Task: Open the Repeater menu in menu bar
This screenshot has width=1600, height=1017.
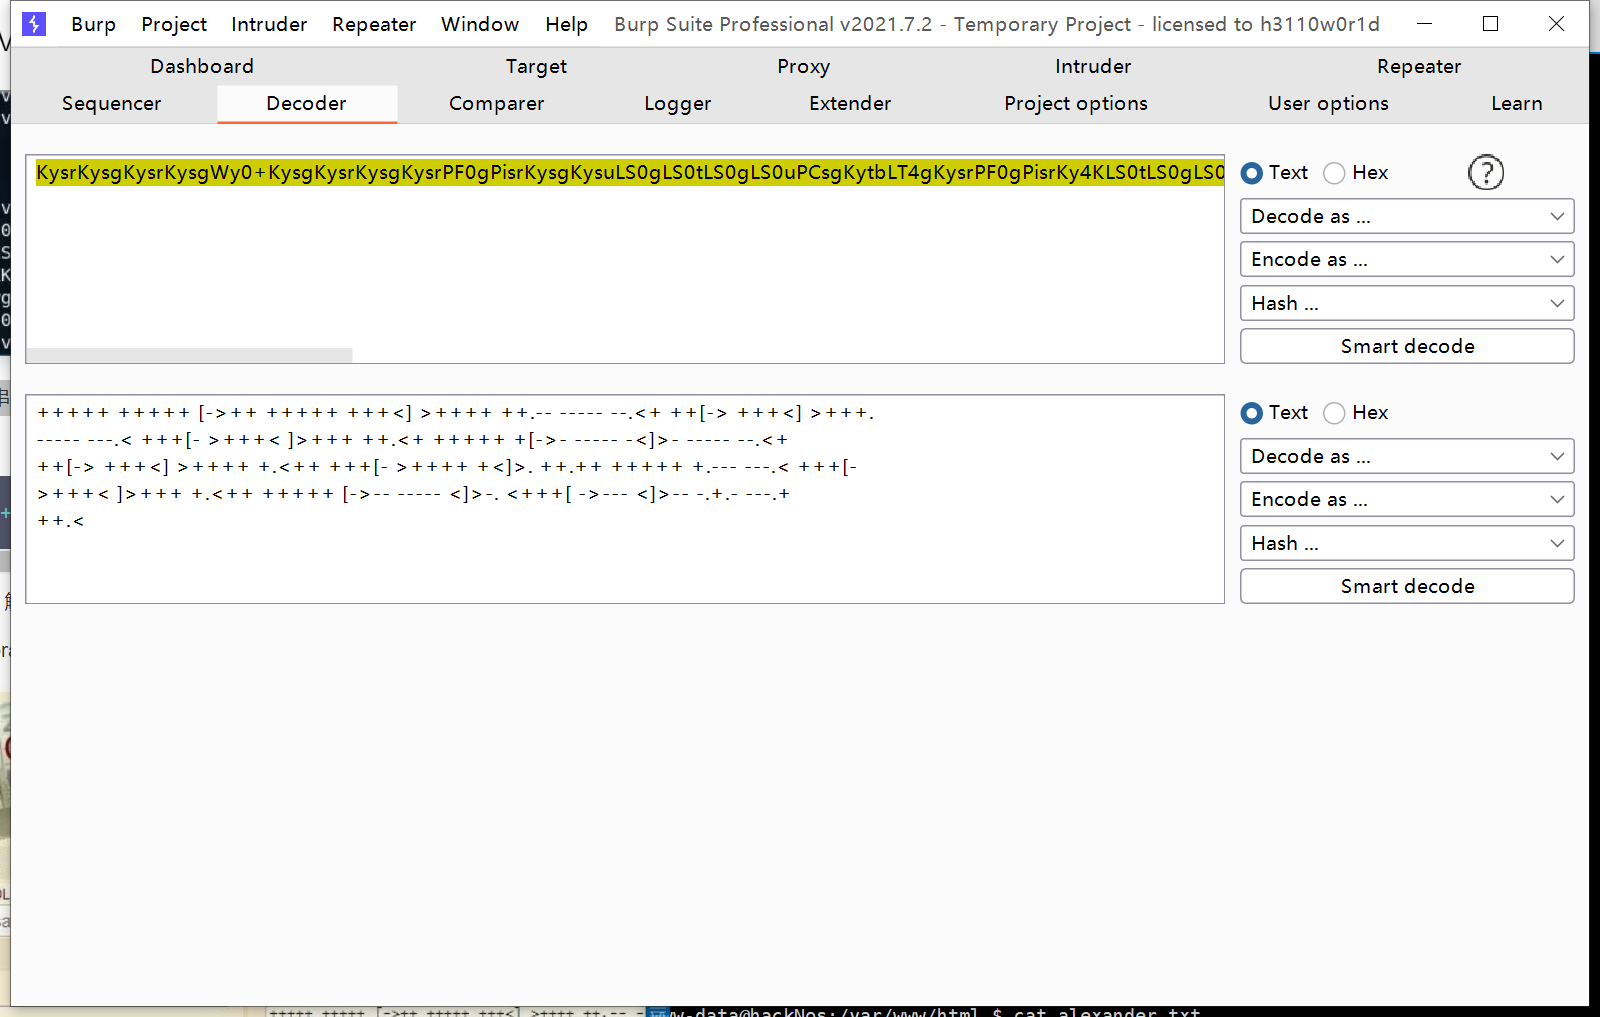Action: click(x=374, y=24)
